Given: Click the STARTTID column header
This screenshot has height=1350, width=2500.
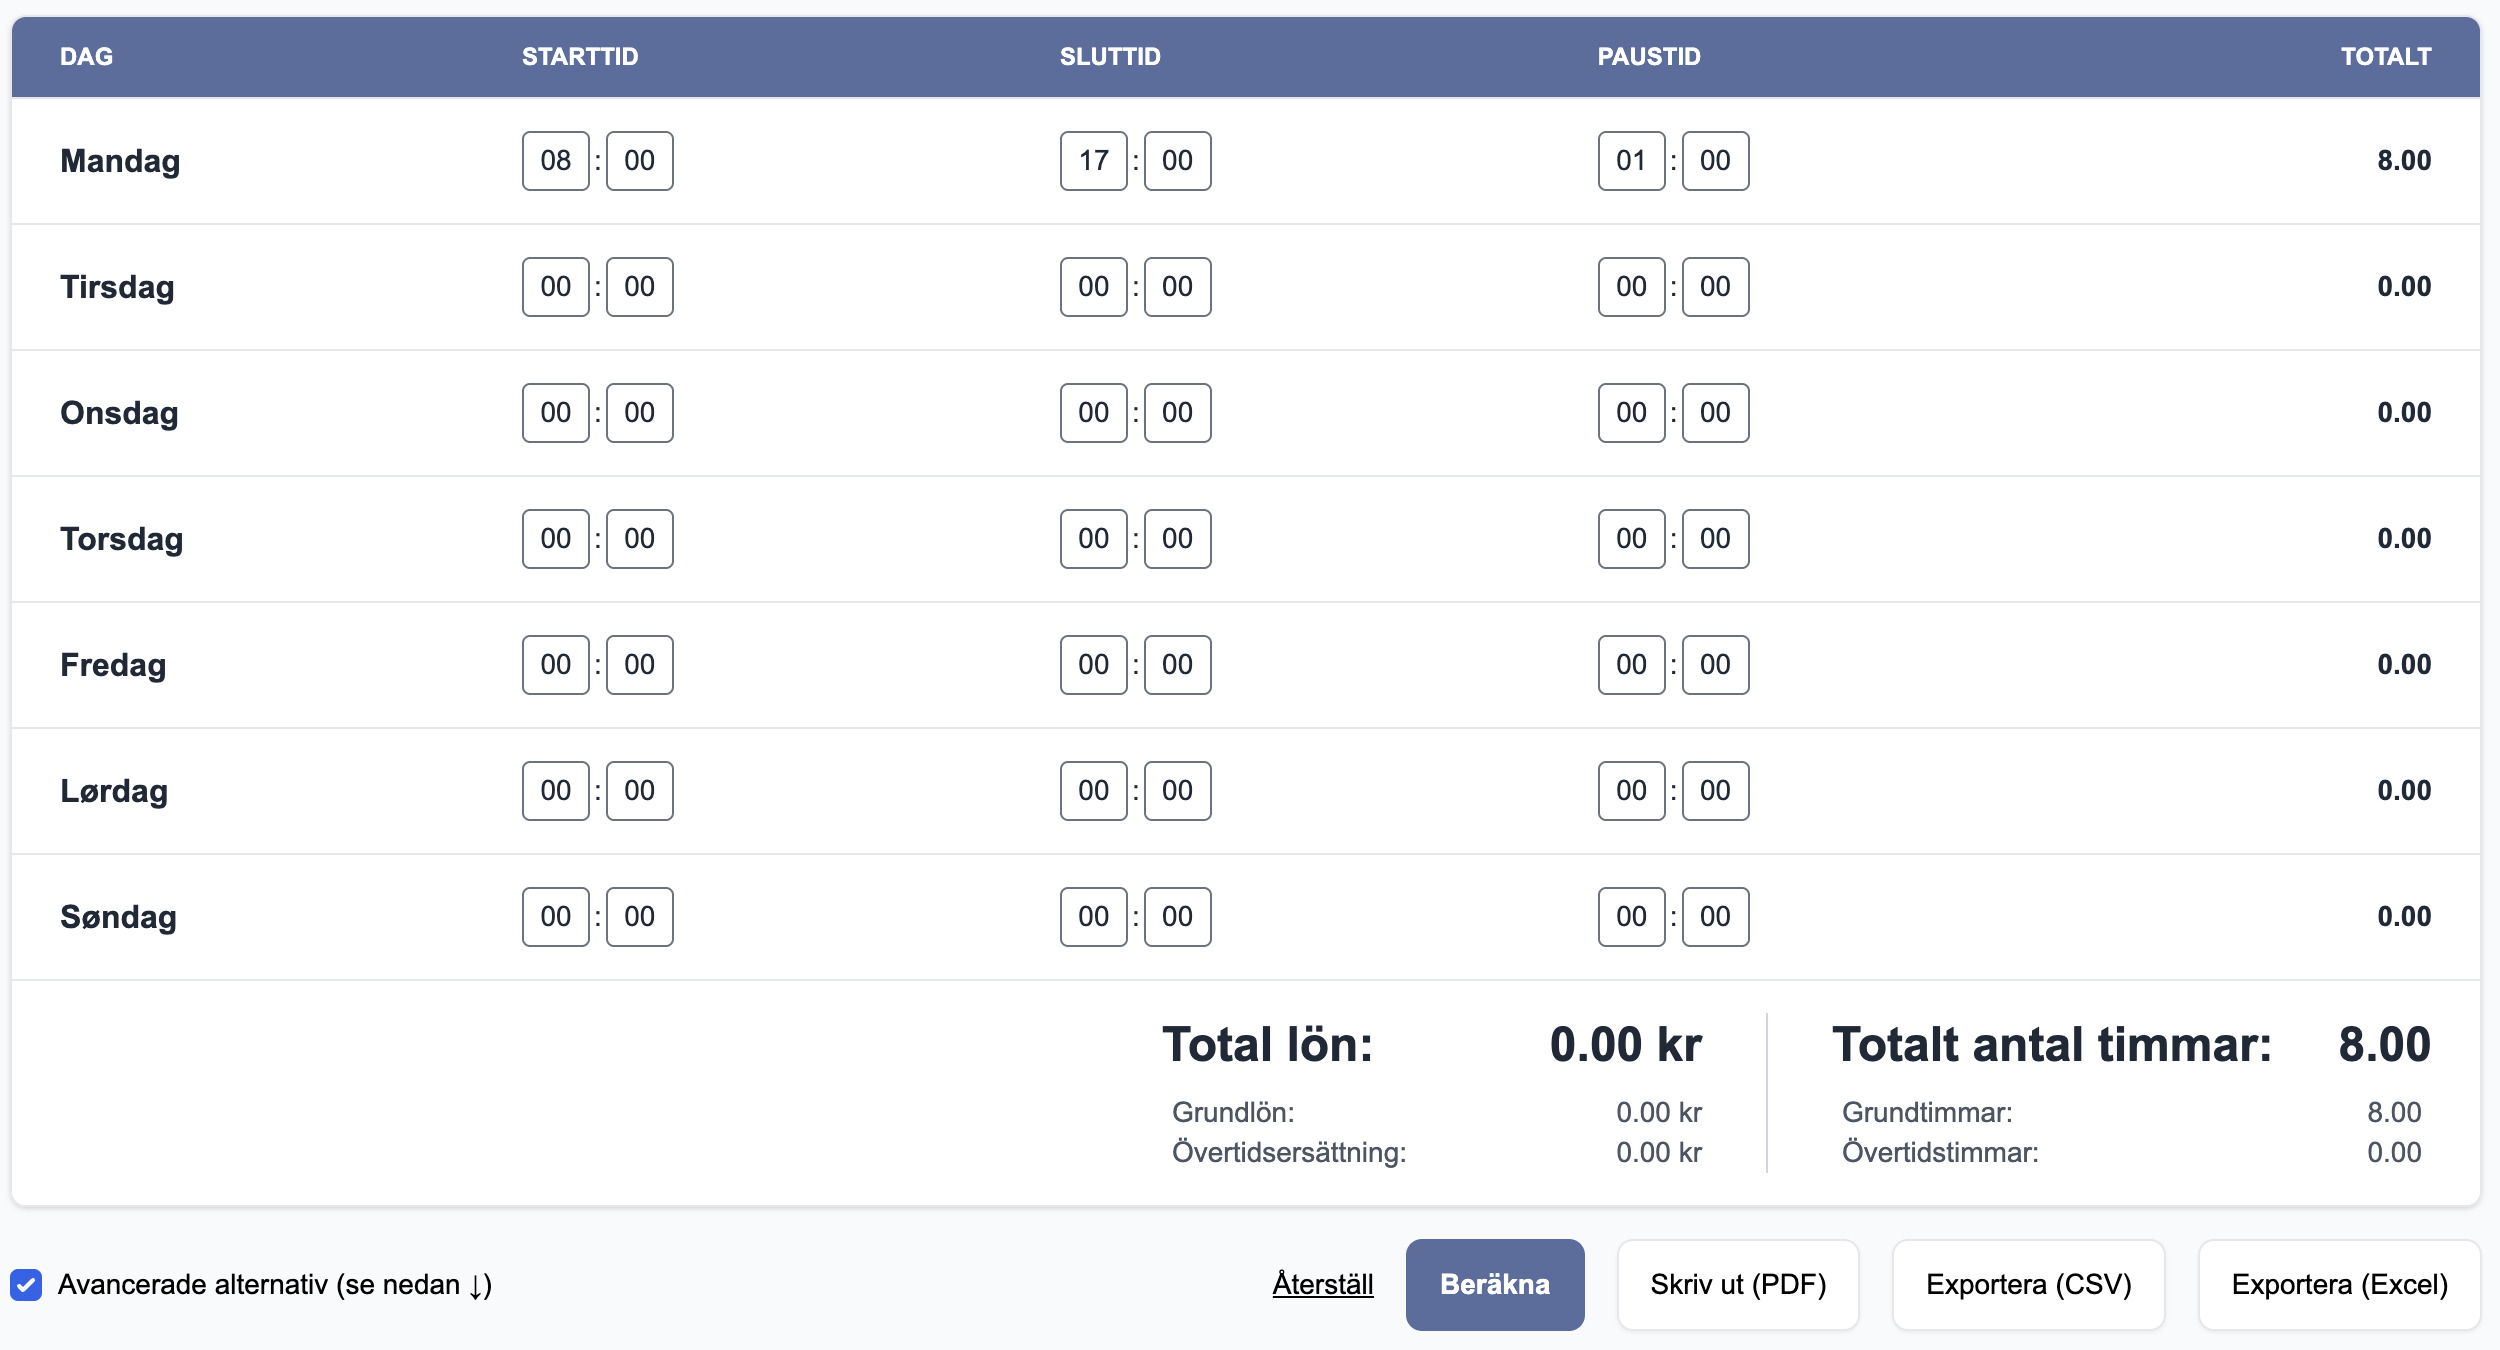Looking at the screenshot, I should pos(580,57).
